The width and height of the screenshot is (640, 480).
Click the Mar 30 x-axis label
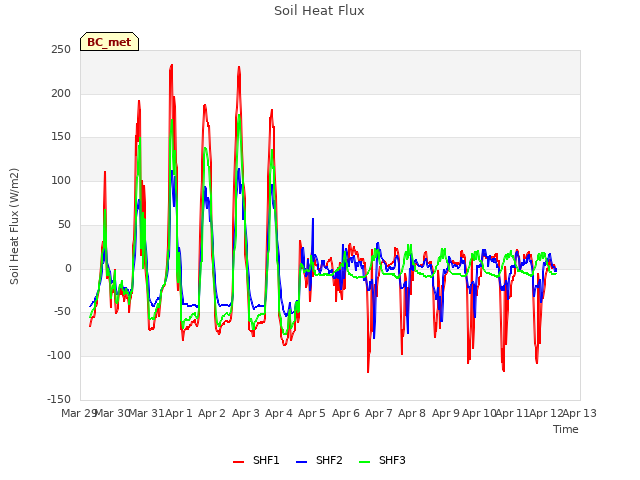pos(112,413)
